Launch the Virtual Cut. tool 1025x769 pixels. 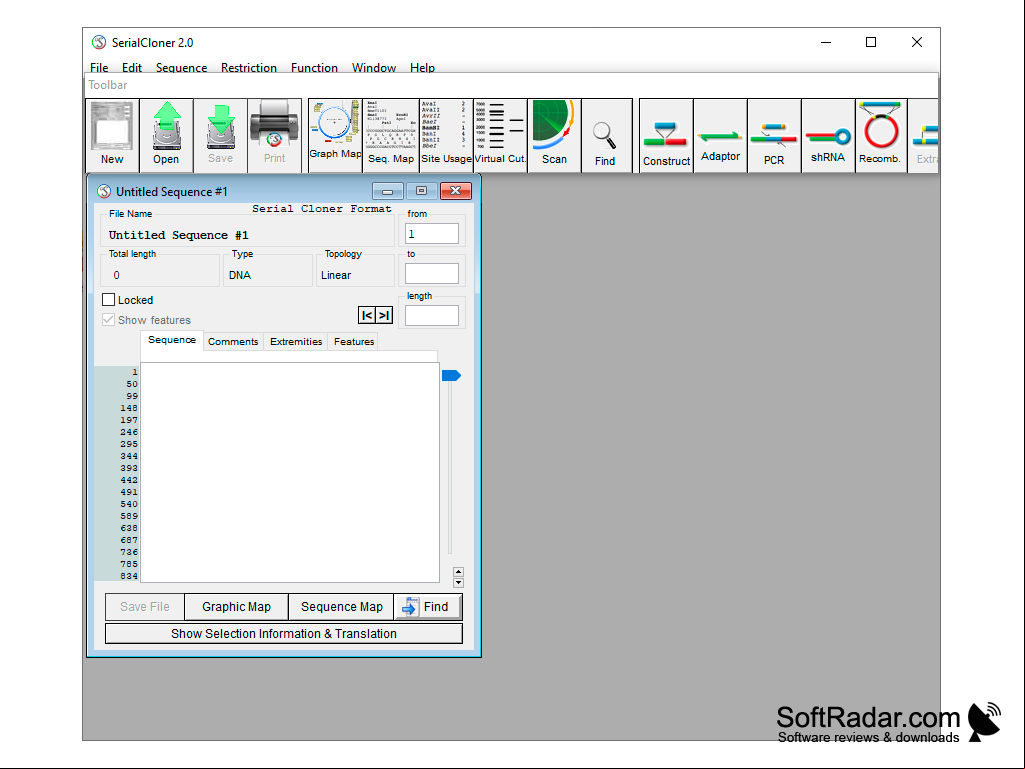pos(500,135)
